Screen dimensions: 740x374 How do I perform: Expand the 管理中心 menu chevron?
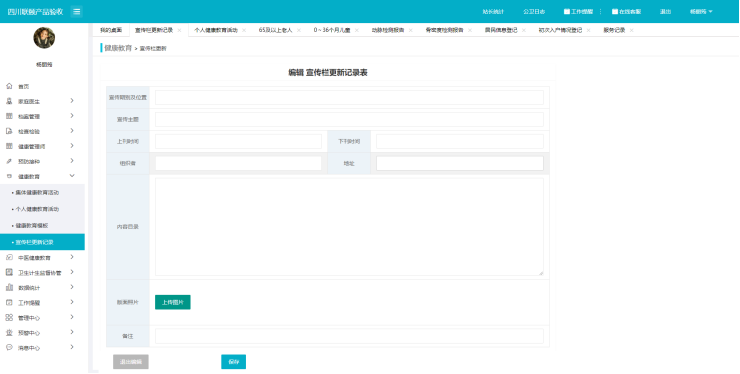[72, 317]
